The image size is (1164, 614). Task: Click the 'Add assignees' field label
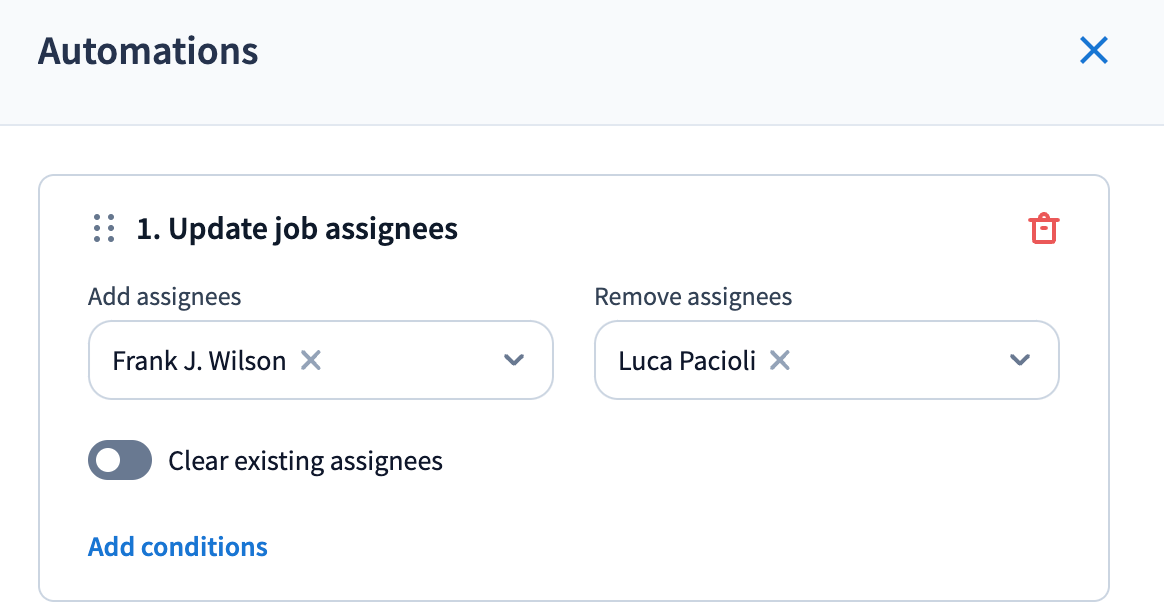click(164, 296)
